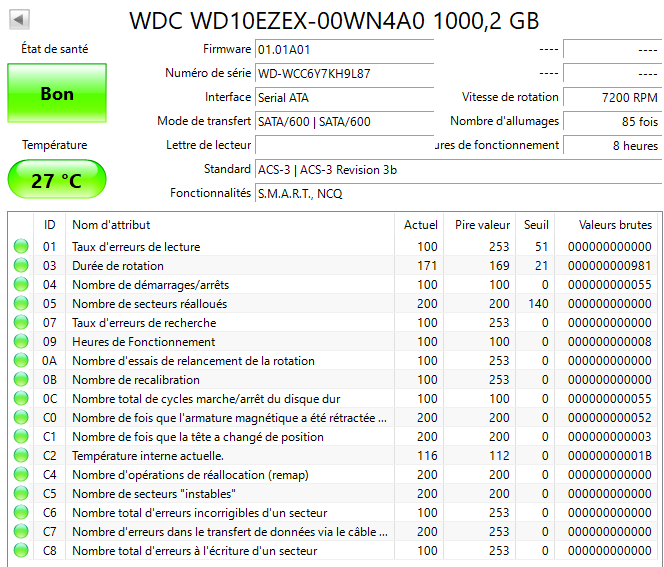Click the operating hours value 8 heures
The height and width of the screenshot is (567, 664).
612,146
